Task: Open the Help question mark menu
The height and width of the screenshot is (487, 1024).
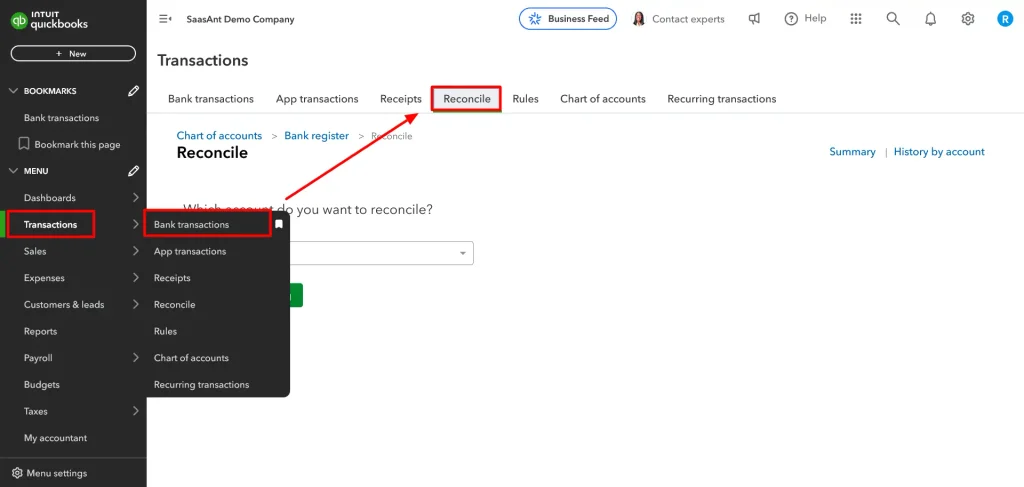Action: [805, 19]
